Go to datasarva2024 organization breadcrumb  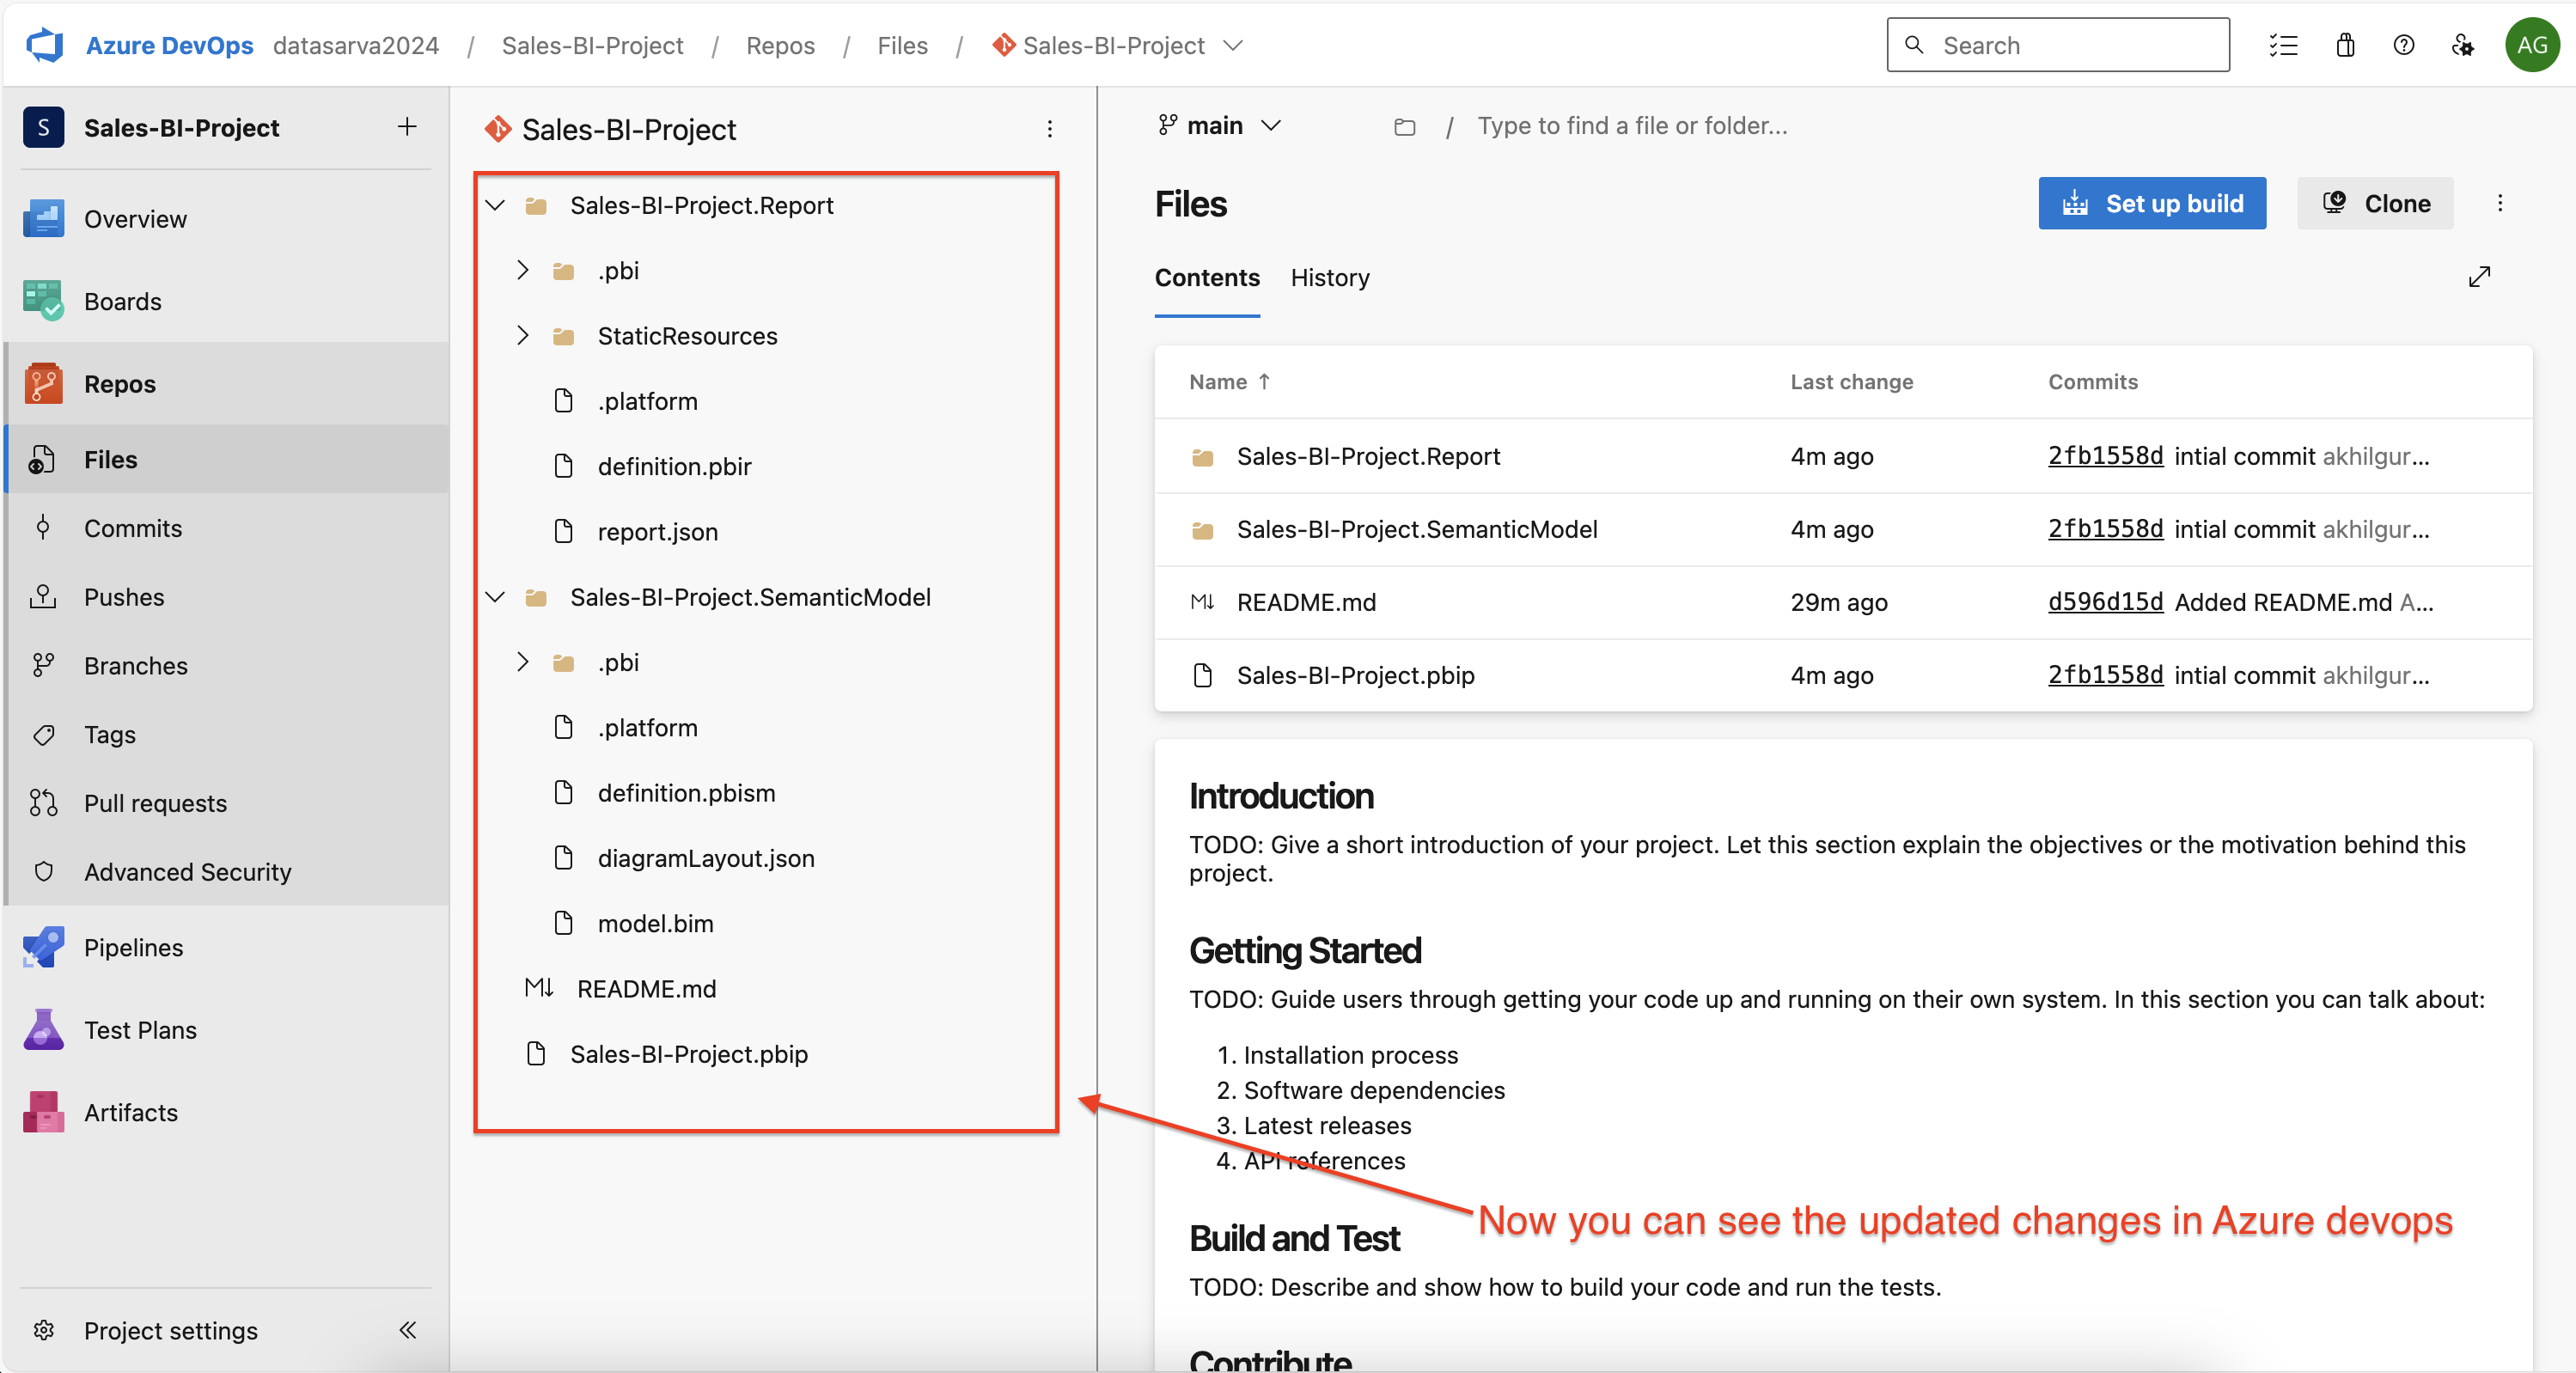[x=356, y=45]
